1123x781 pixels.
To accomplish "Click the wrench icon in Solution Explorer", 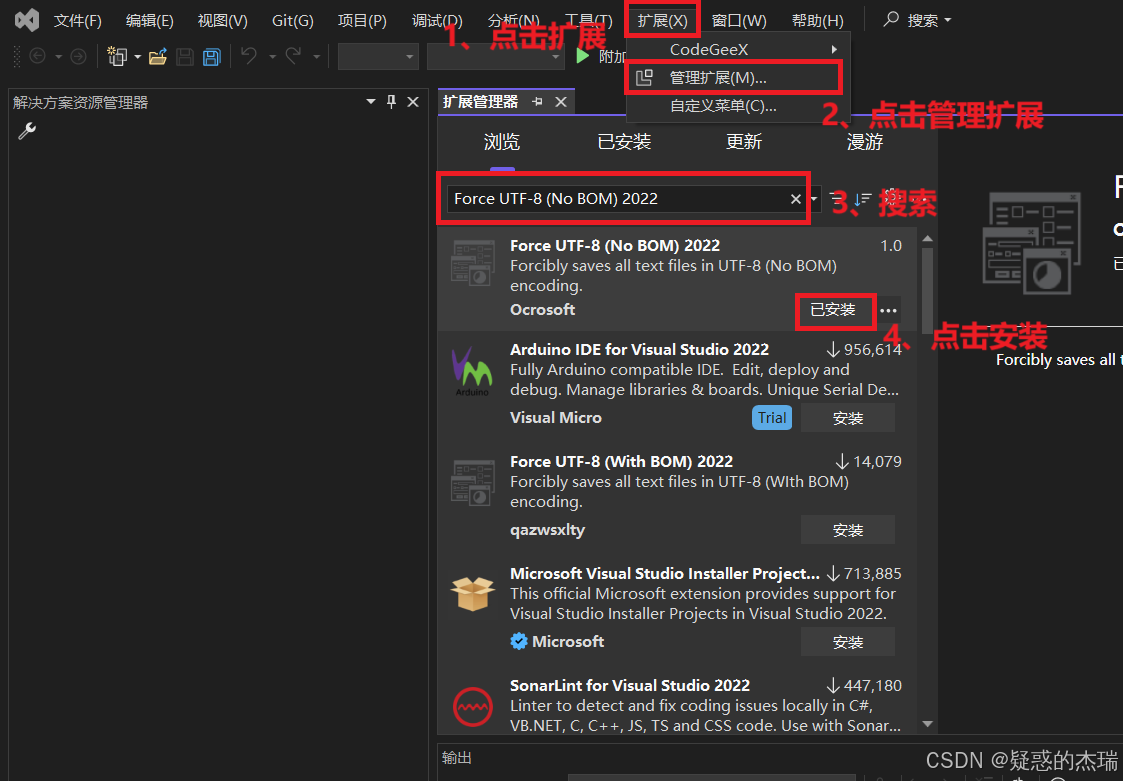I will 27,130.
